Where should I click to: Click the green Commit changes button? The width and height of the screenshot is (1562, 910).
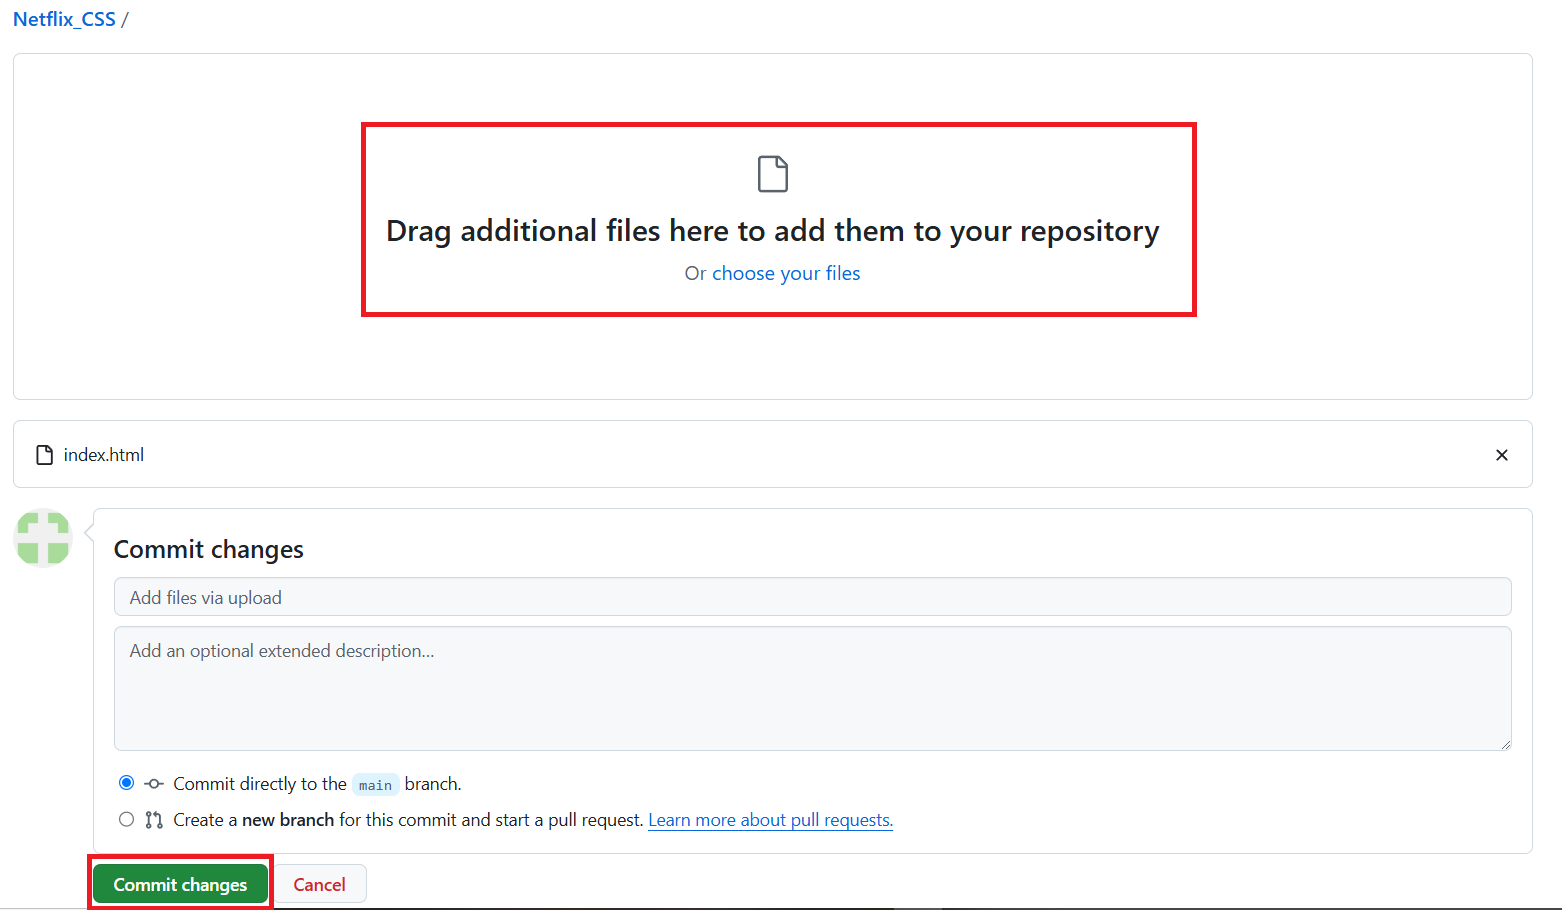pyautogui.click(x=180, y=884)
